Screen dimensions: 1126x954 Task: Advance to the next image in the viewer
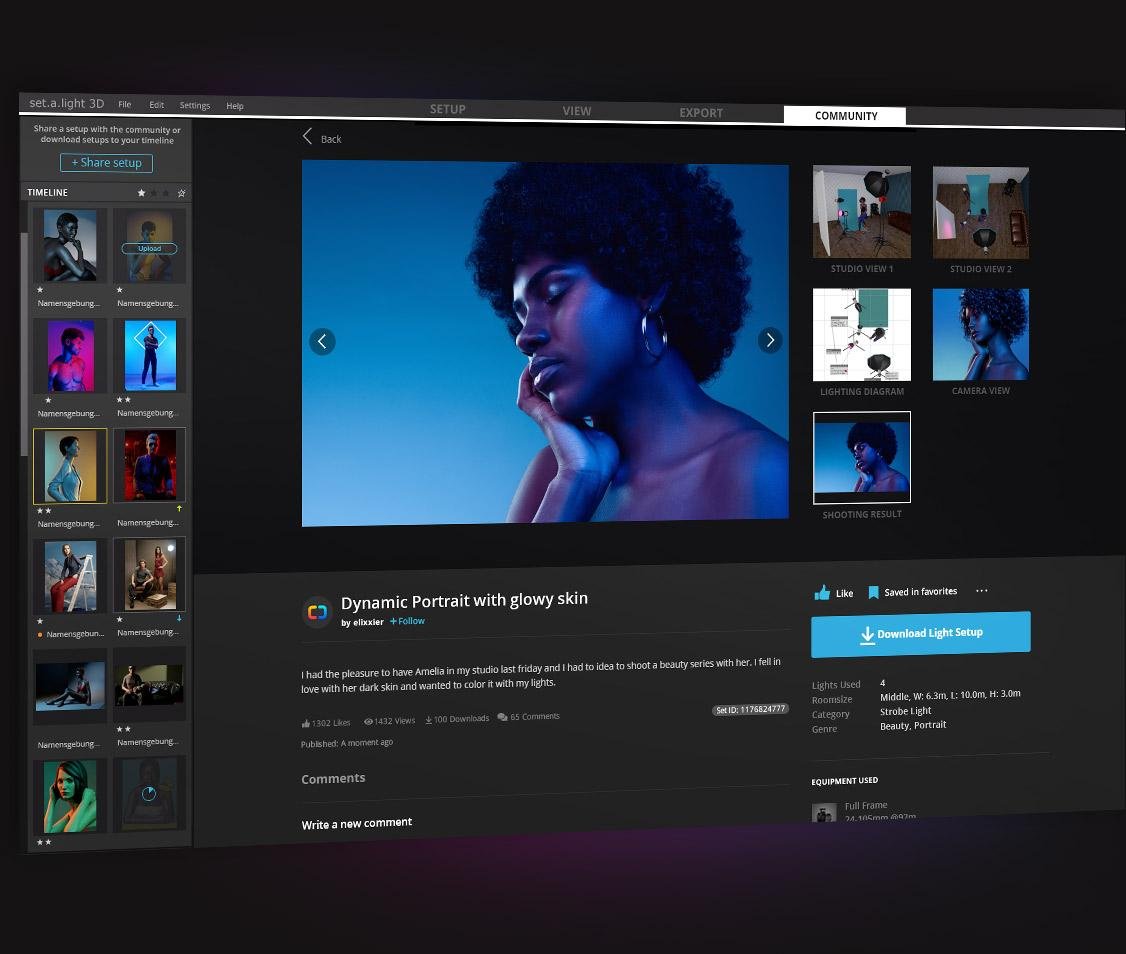(769, 340)
